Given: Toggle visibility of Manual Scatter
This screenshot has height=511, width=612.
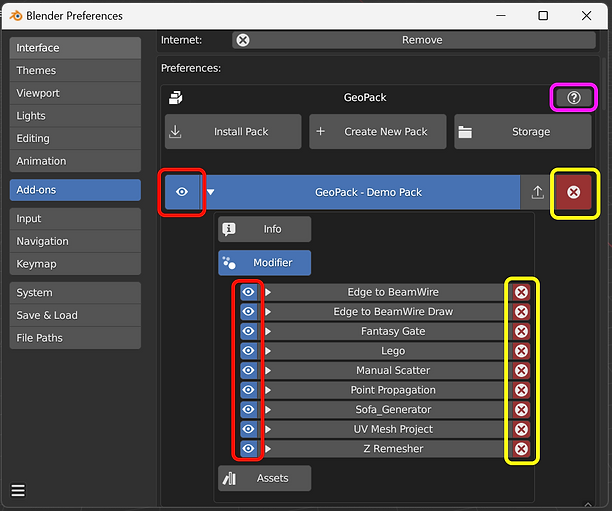Looking at the screenshot, I should click(248, 370).
